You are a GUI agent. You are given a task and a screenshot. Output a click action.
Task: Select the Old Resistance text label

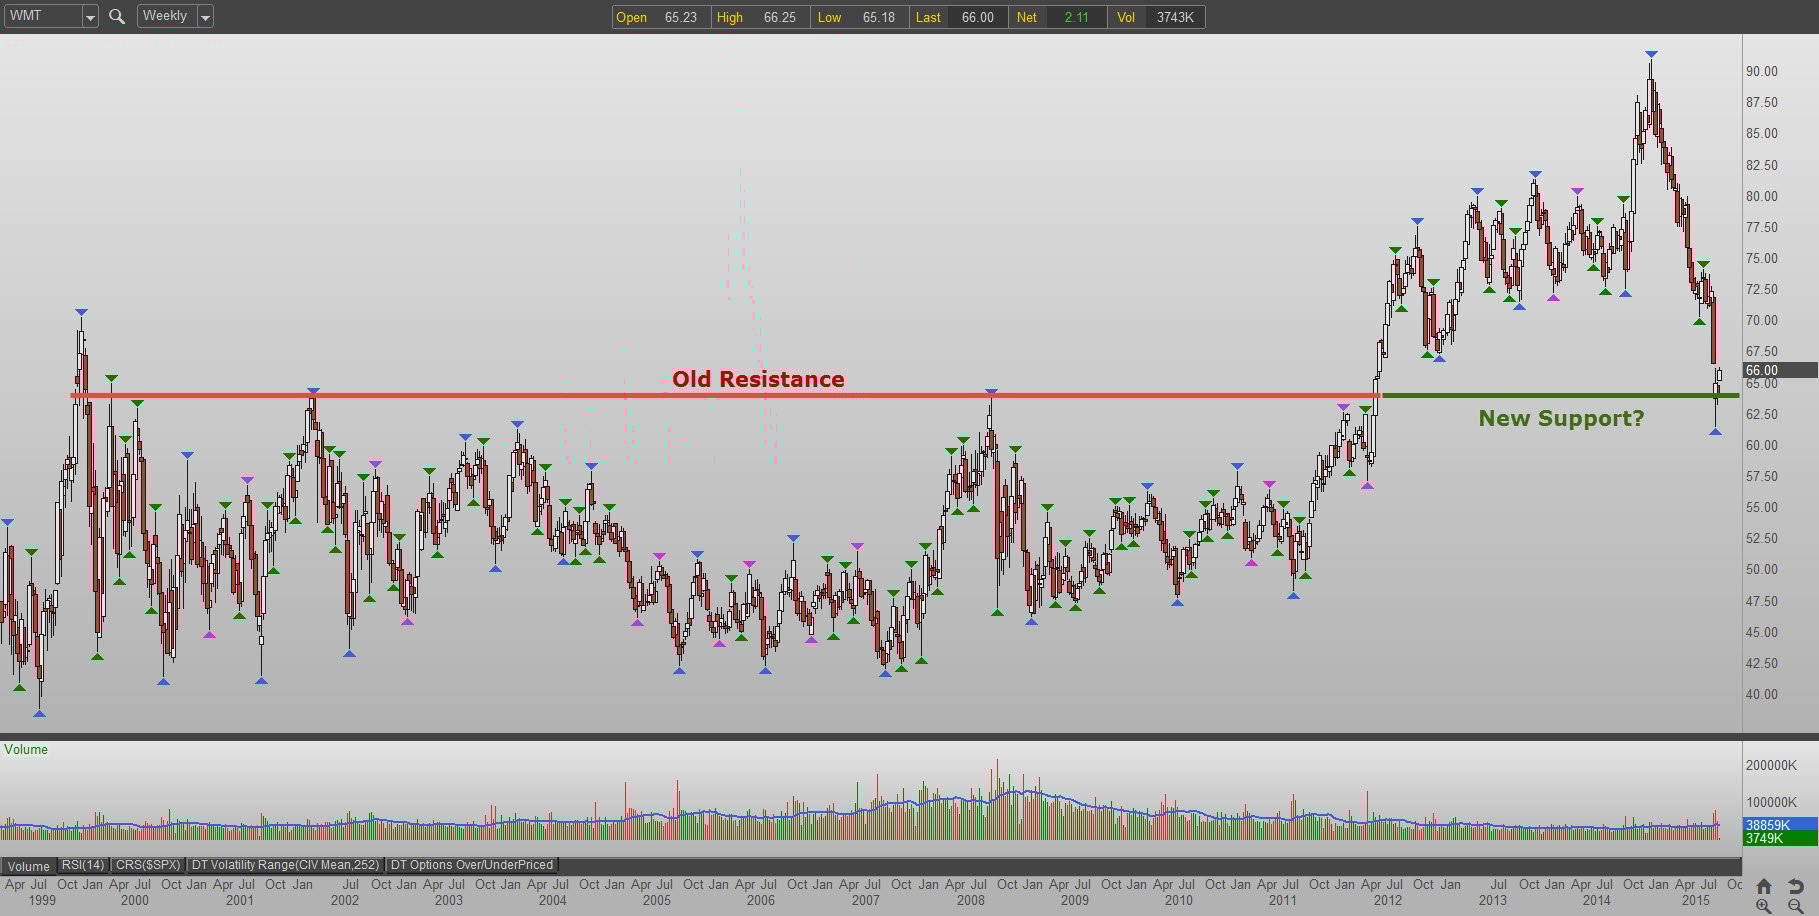[758, 379]
